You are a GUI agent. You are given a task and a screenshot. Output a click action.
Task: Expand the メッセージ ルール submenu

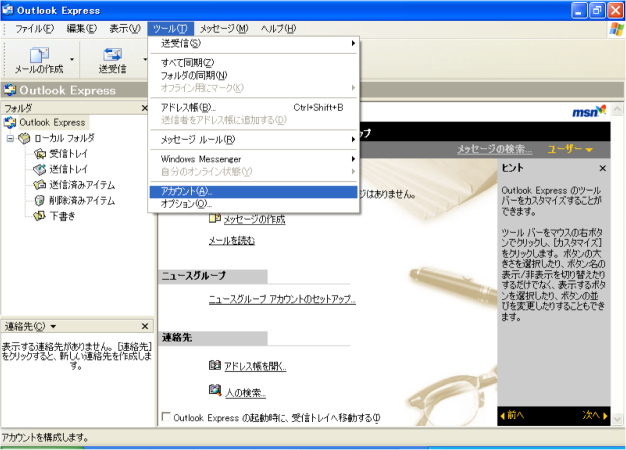[x=353, y=139]
